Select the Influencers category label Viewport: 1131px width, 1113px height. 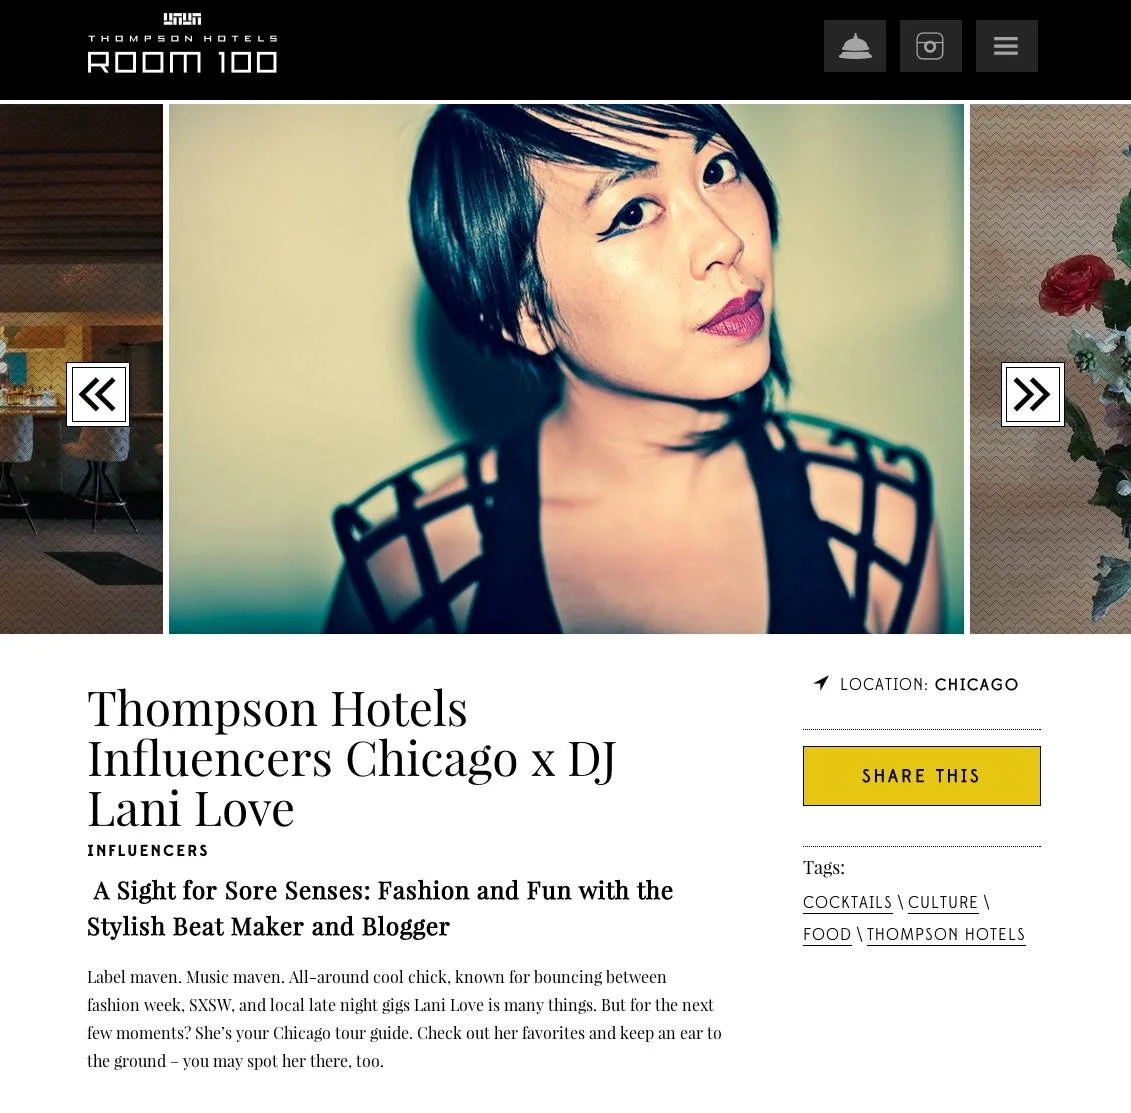(x=148, y=850)
